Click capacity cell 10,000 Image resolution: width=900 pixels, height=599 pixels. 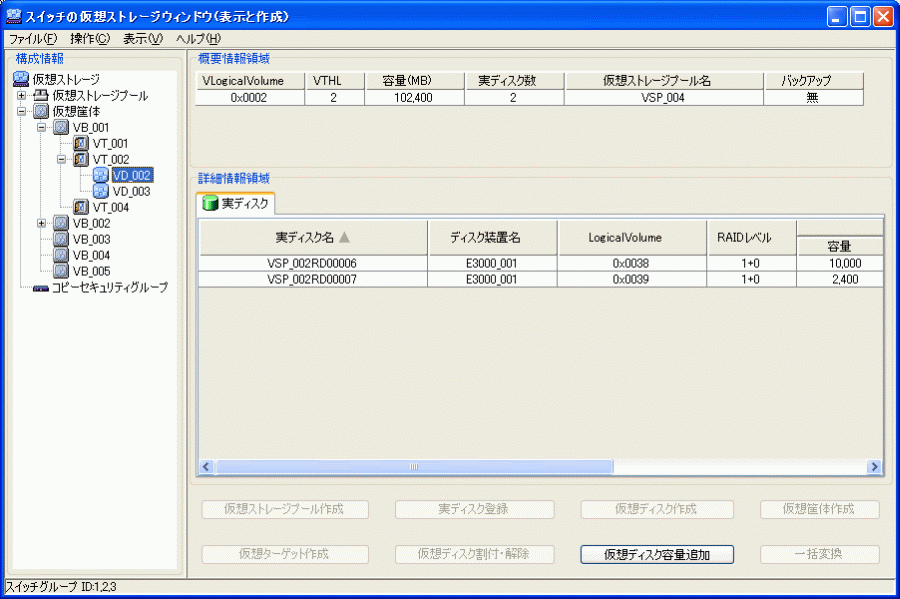pos(840,263)
